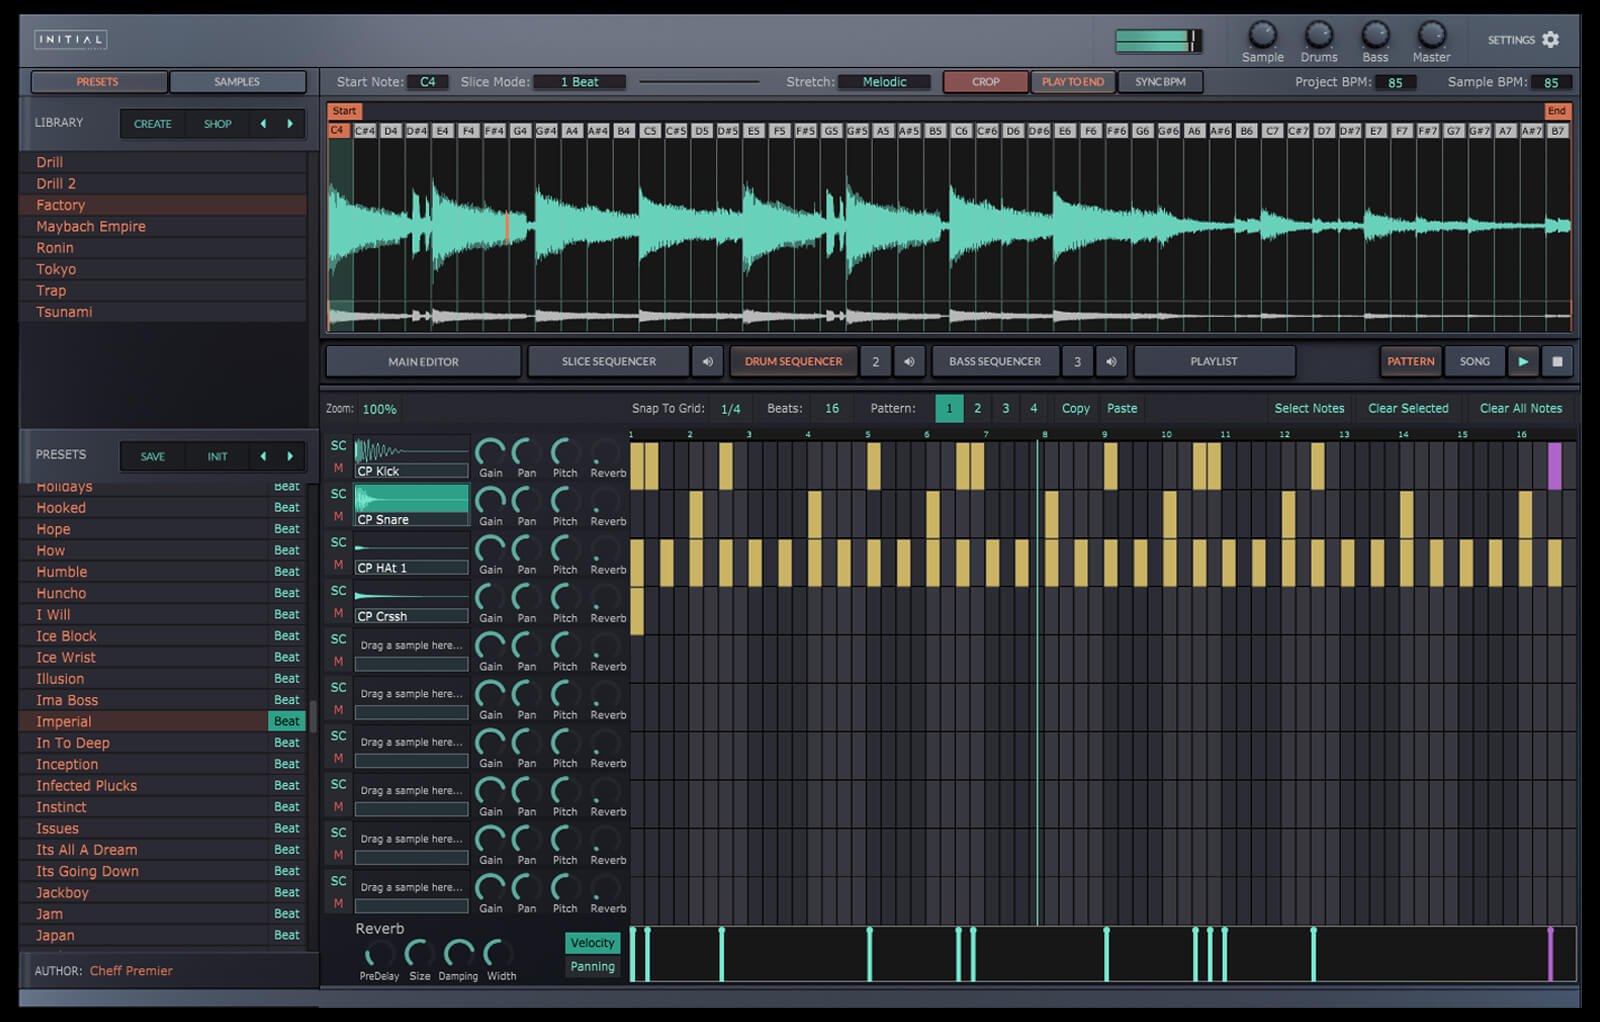This screenshot has height=1022, width=1600.
Task: Mute the CP Kick track
Action: pyautogui.click(x=338, y=468)
